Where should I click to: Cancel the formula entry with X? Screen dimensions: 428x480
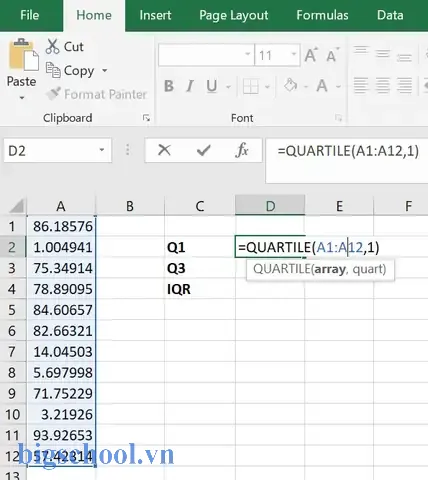[164, 150]
